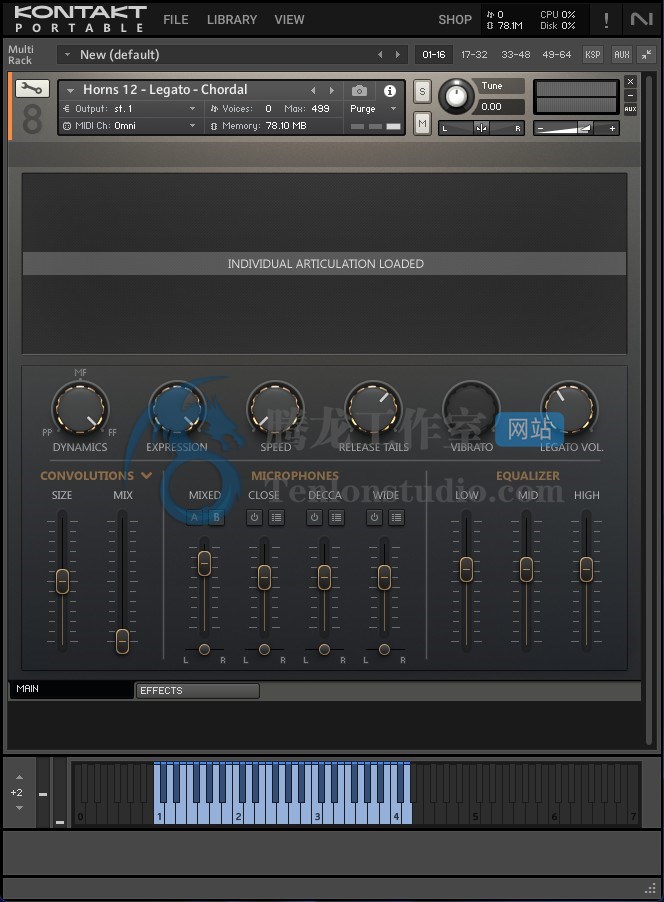Open the Purge dropdown menu

click(373, 109)
